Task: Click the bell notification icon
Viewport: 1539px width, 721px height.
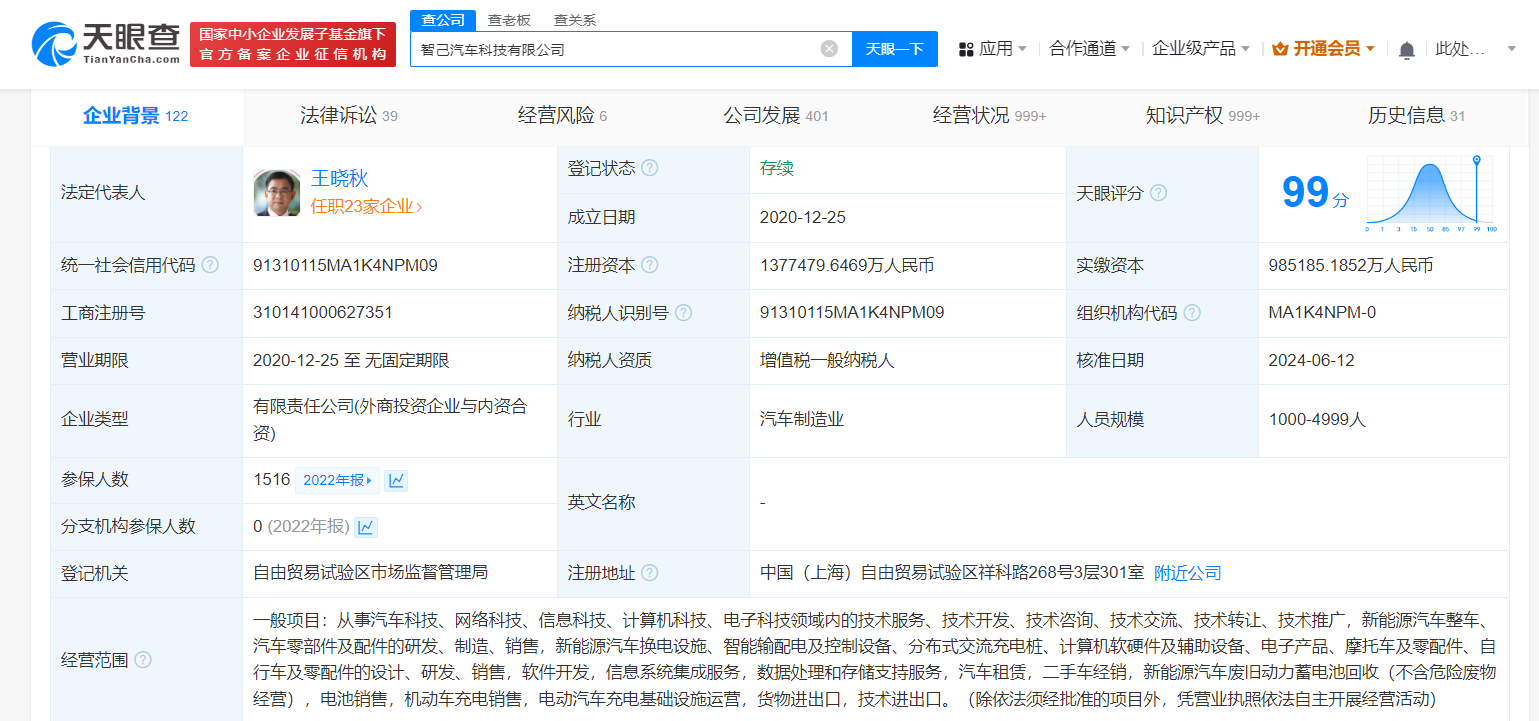Action: coord(1406,47)
